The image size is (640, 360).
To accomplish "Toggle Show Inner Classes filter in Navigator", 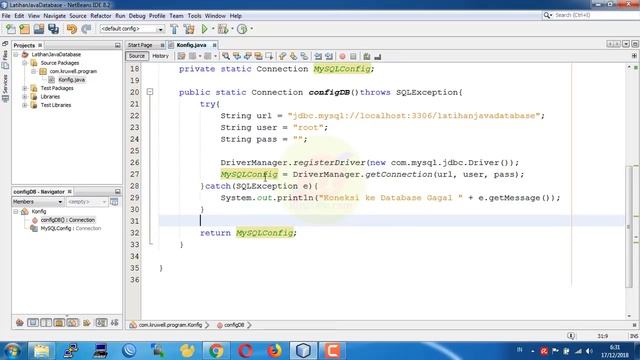I will [x=72, y=323].
